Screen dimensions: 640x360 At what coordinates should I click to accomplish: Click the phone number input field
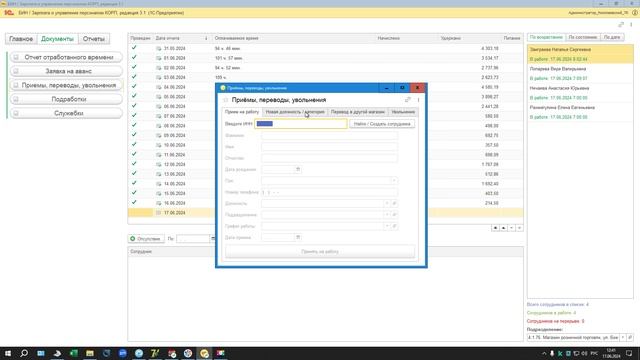point(329,192)
